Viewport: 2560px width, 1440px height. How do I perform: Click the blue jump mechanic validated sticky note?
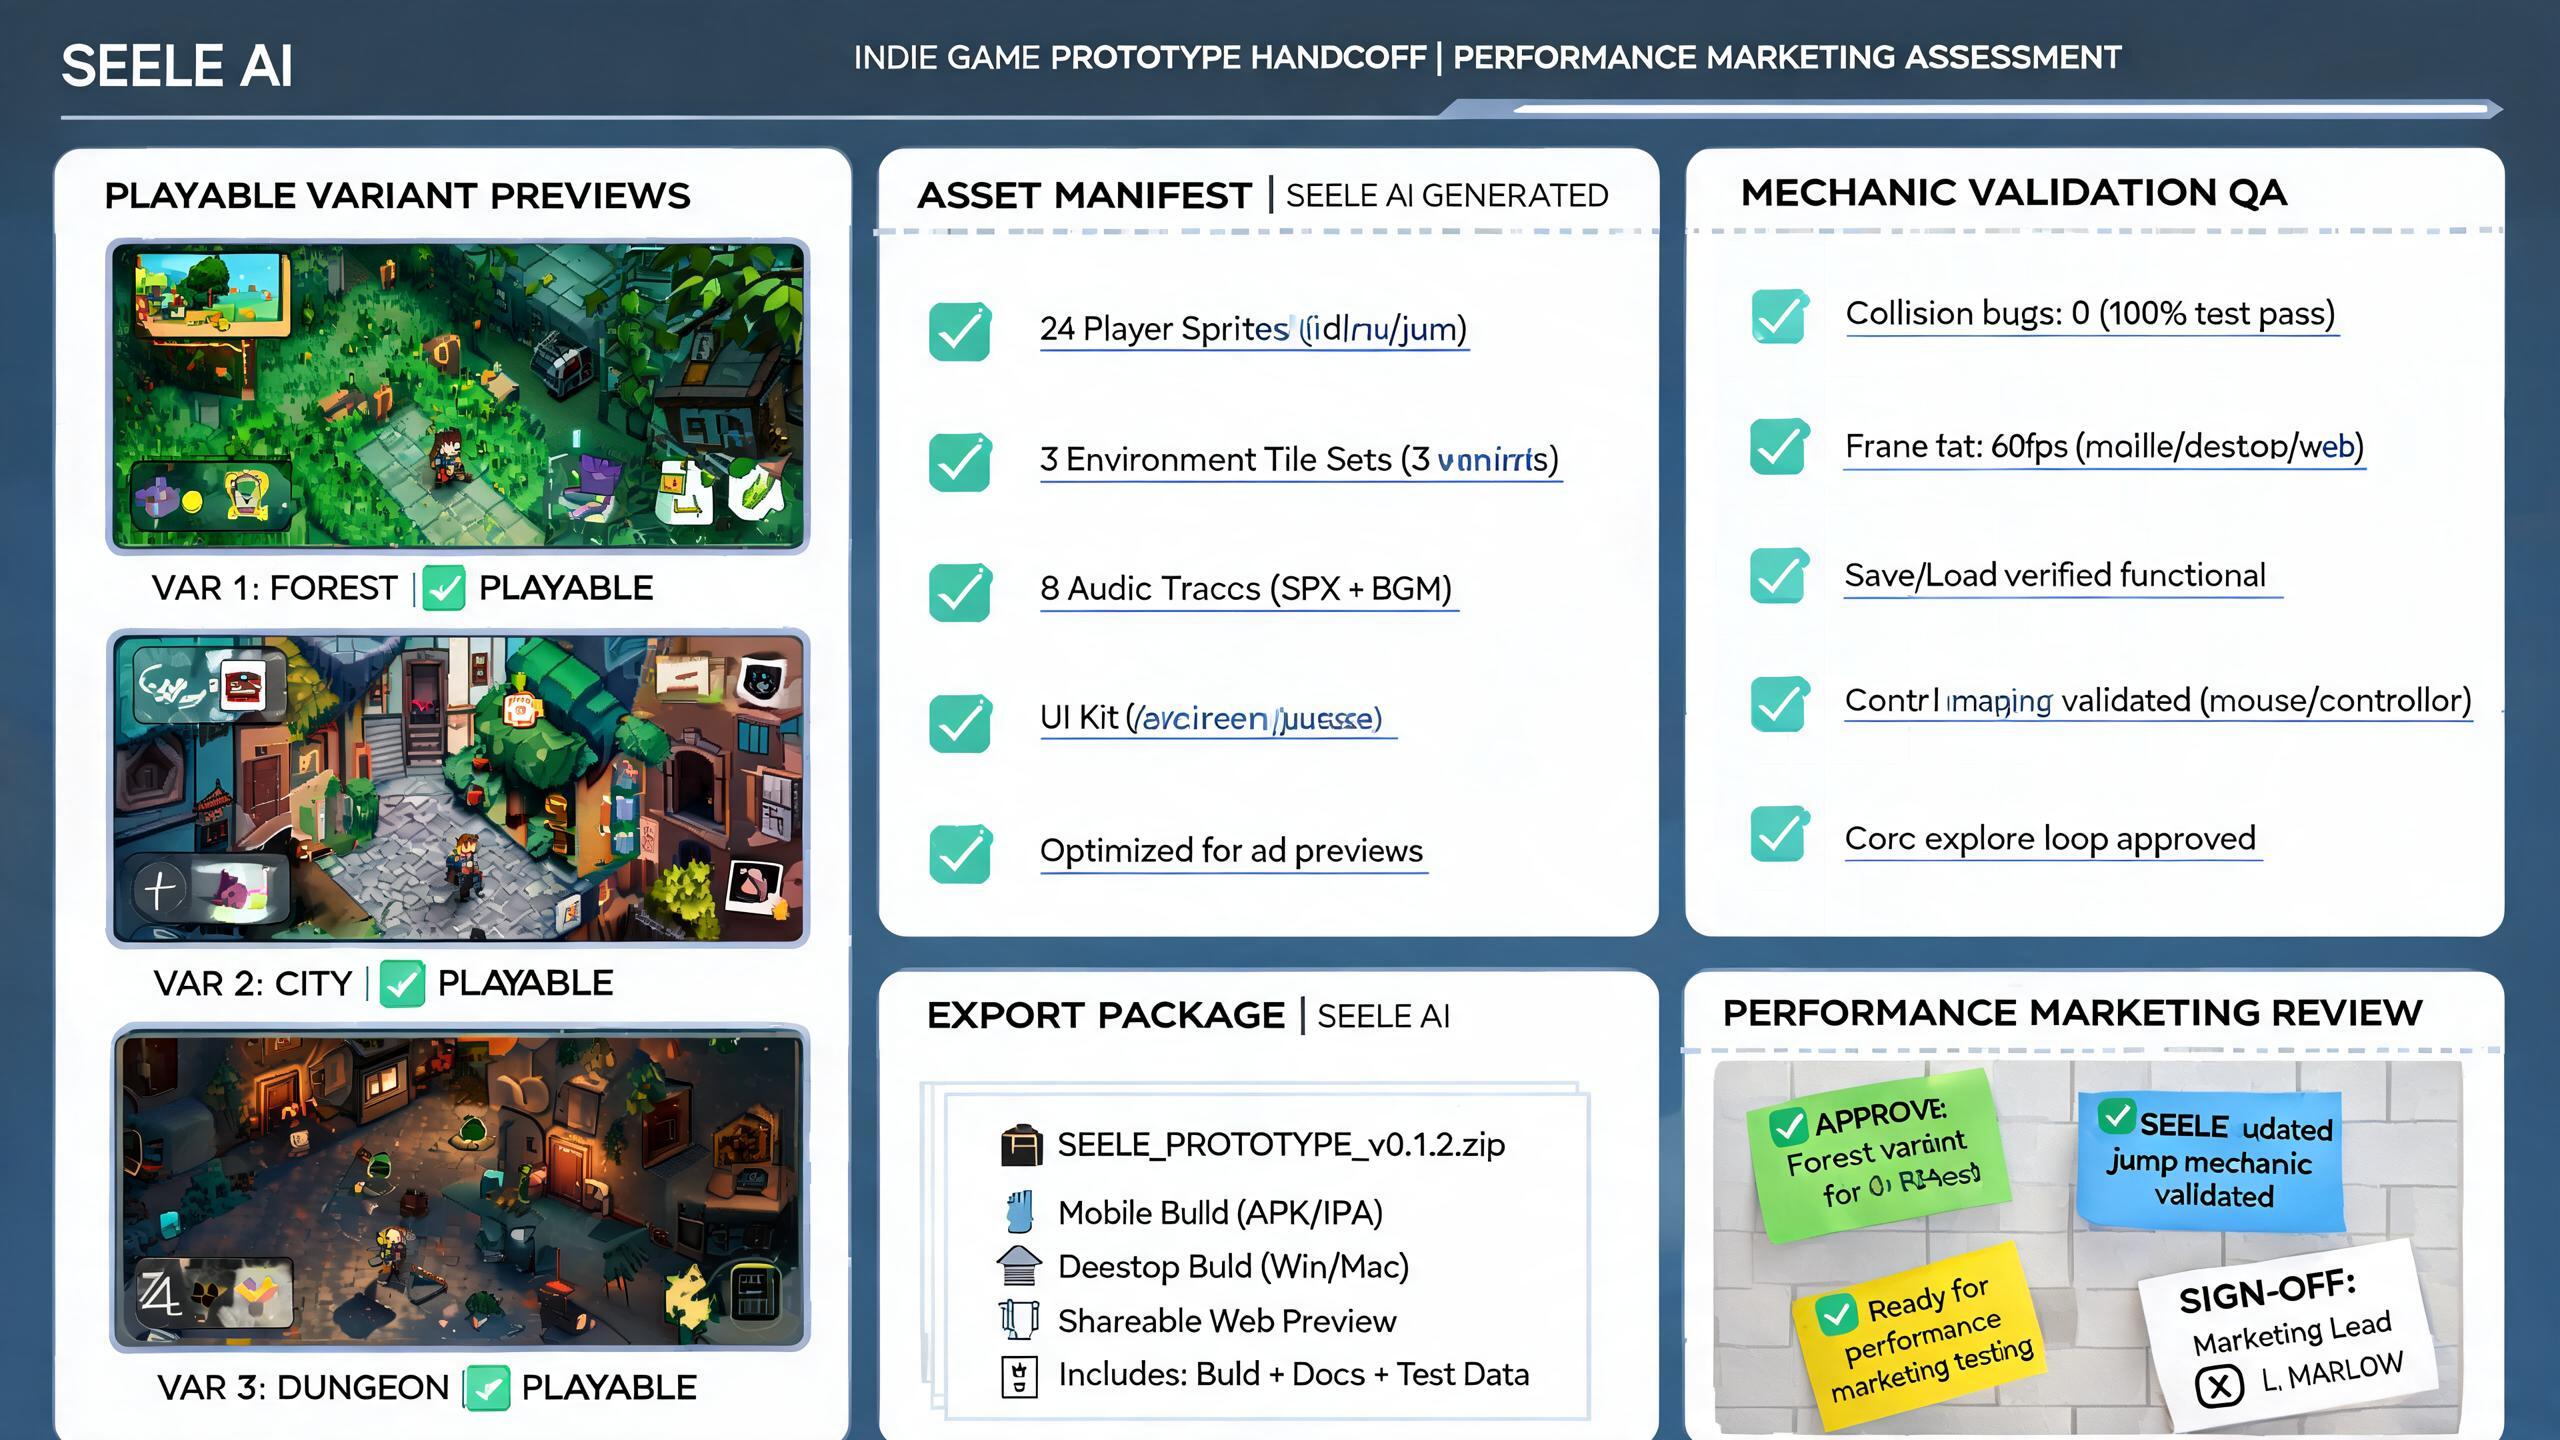click(2210, 1160)
